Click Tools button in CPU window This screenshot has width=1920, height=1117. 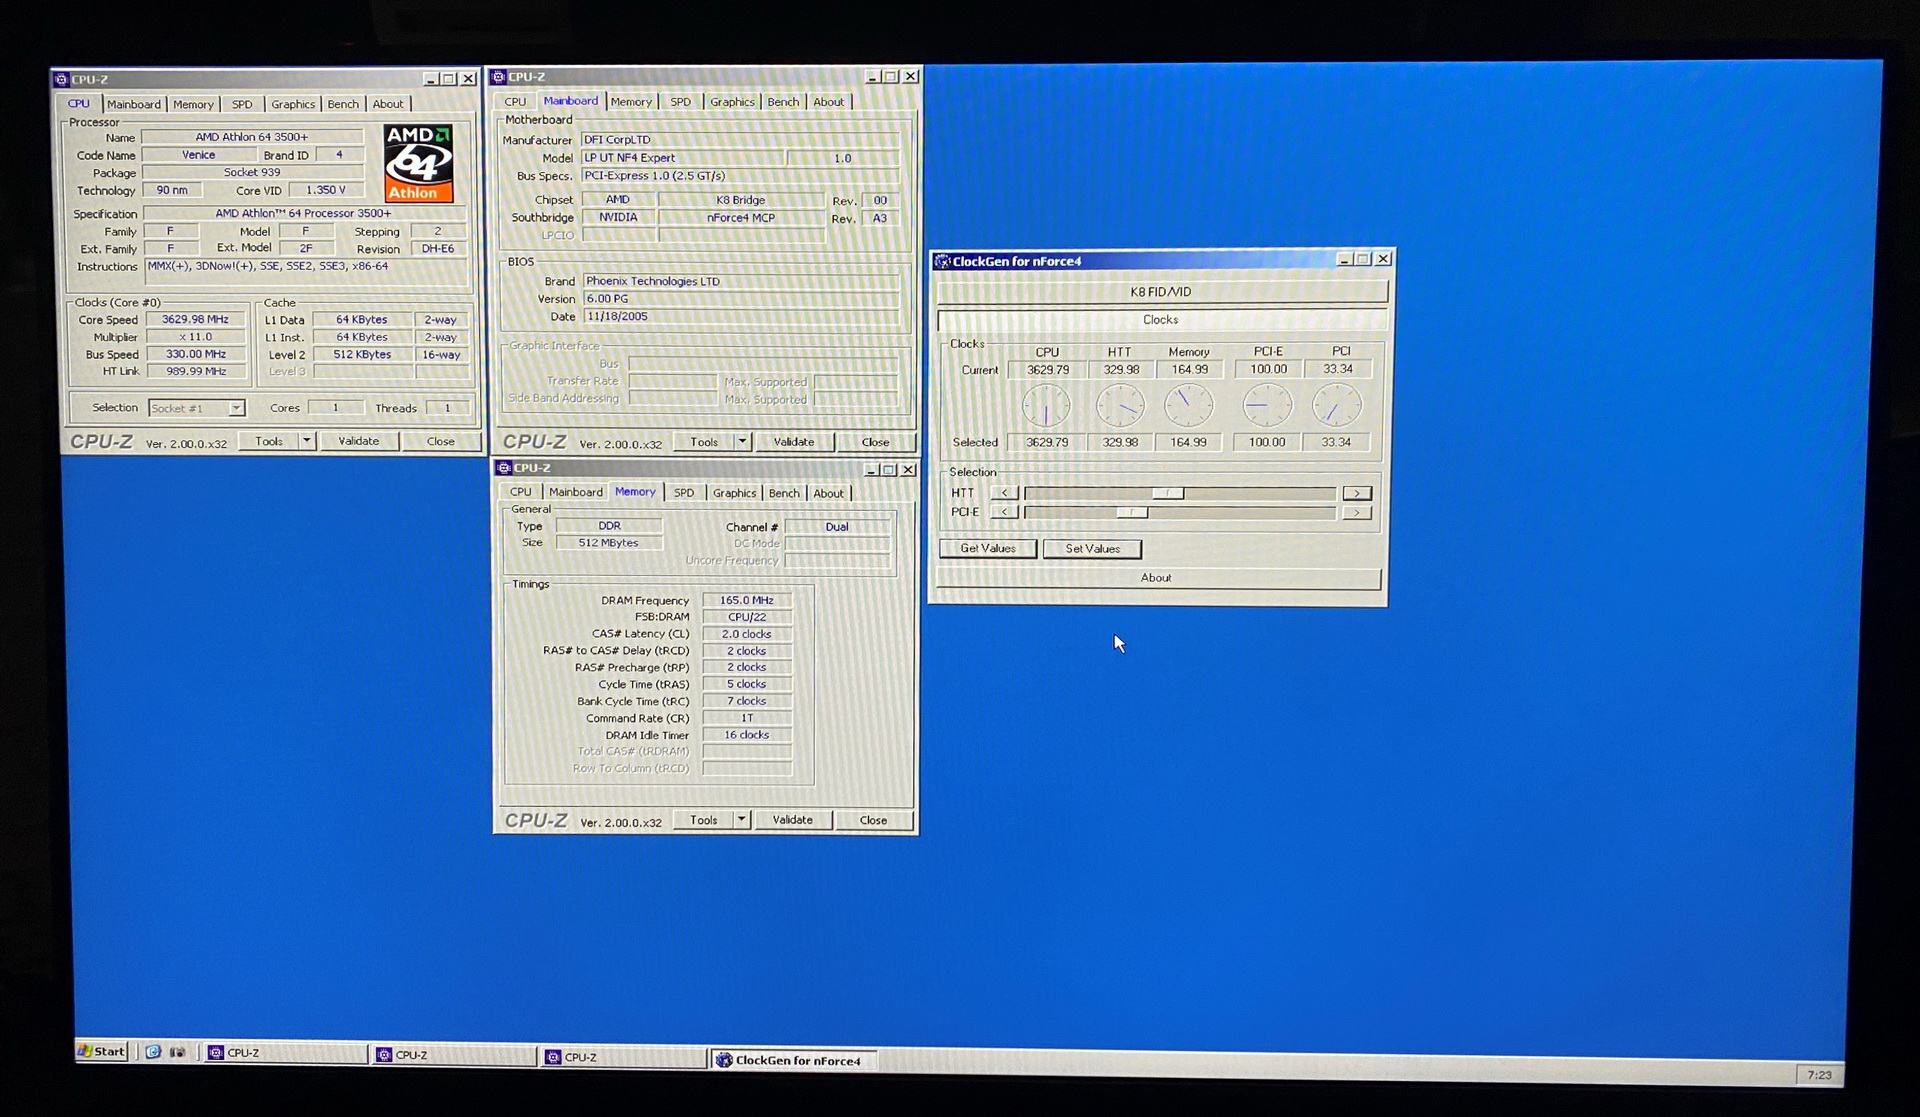269,441
